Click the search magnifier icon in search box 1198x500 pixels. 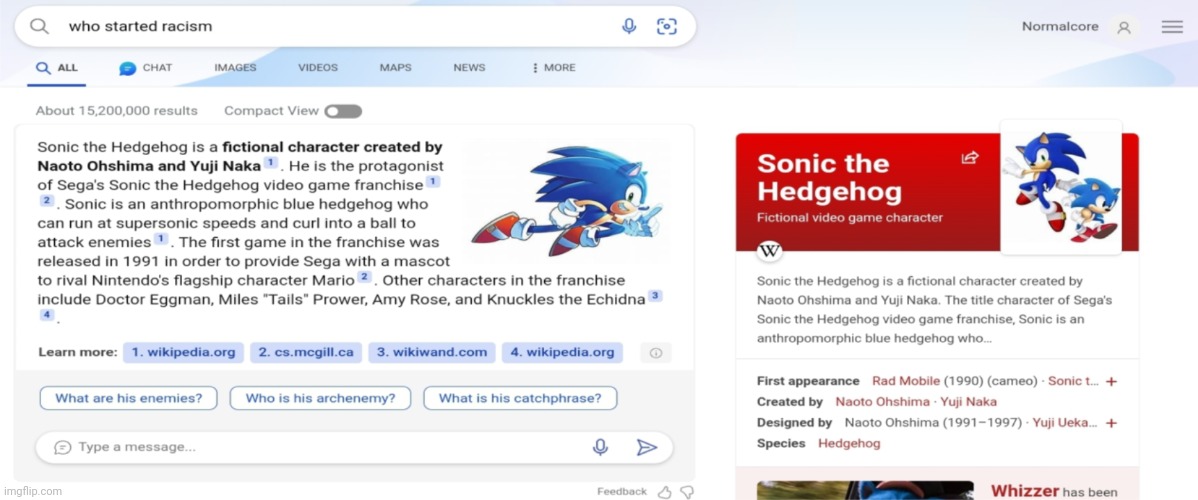[39, 26]
